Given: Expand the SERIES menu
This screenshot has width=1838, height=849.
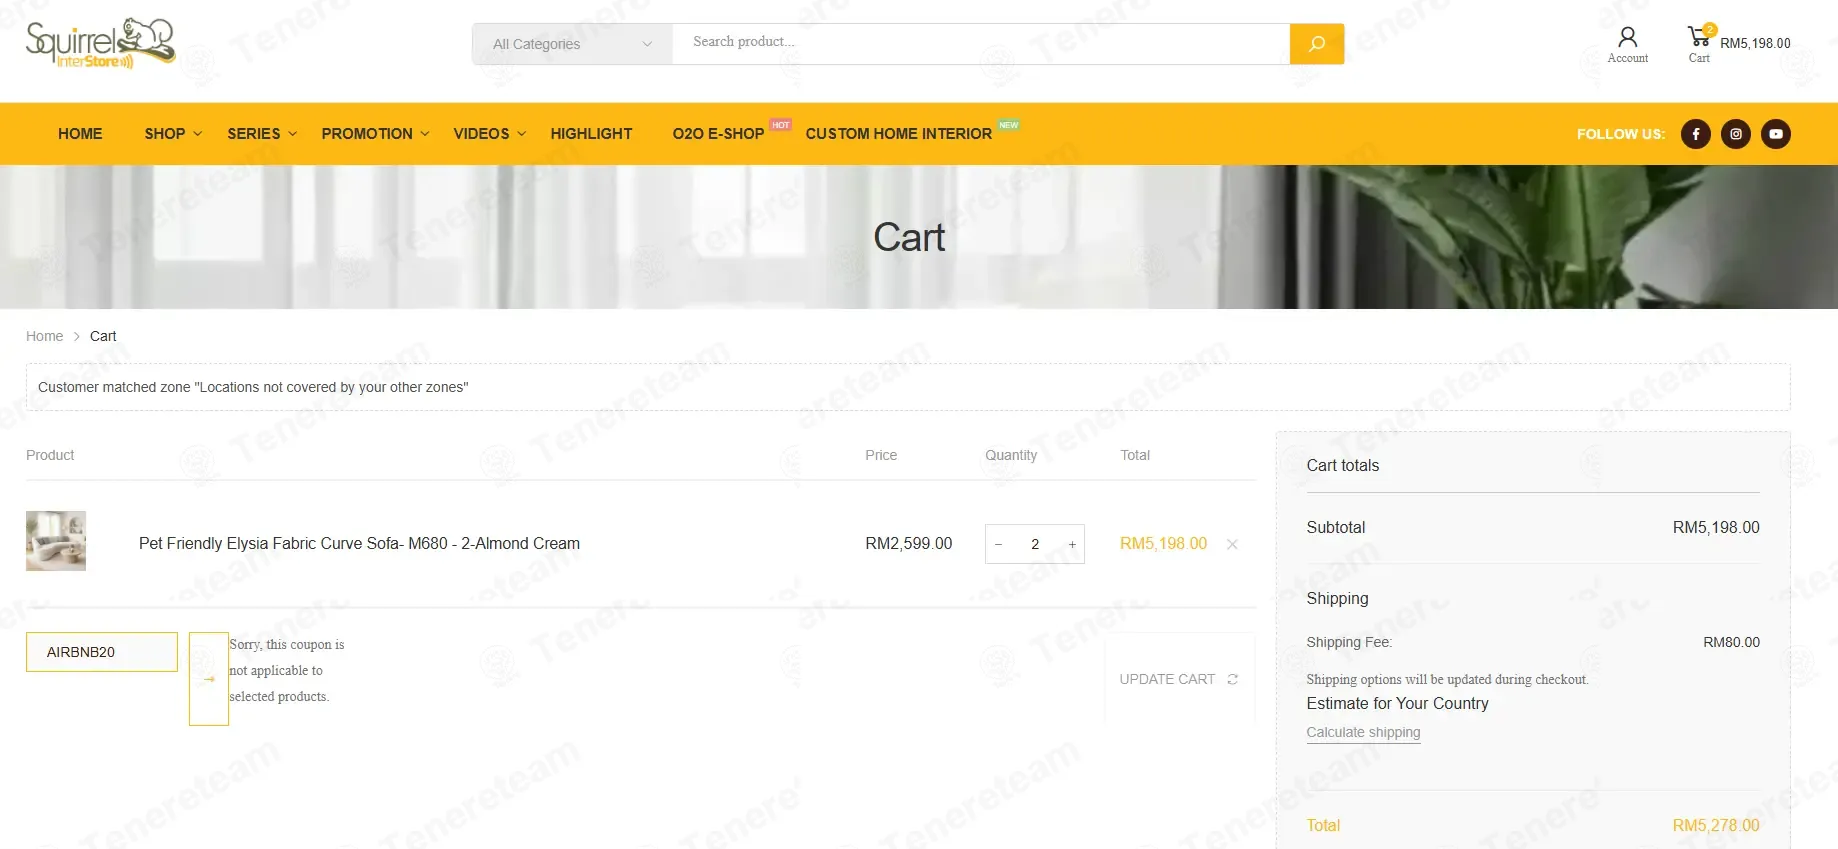Looking at the screenshot, I should point(262,134).
